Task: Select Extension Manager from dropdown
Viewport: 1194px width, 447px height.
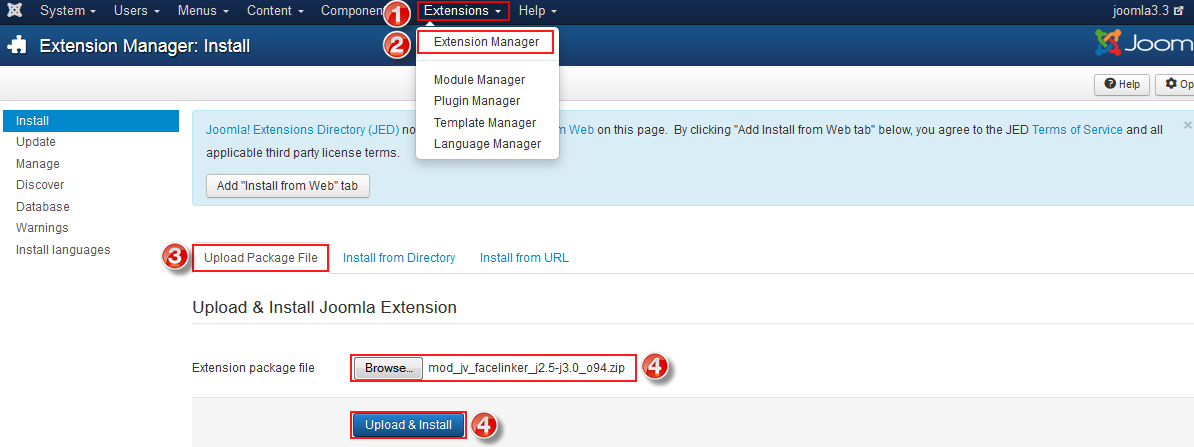Action: click(486, 42)
